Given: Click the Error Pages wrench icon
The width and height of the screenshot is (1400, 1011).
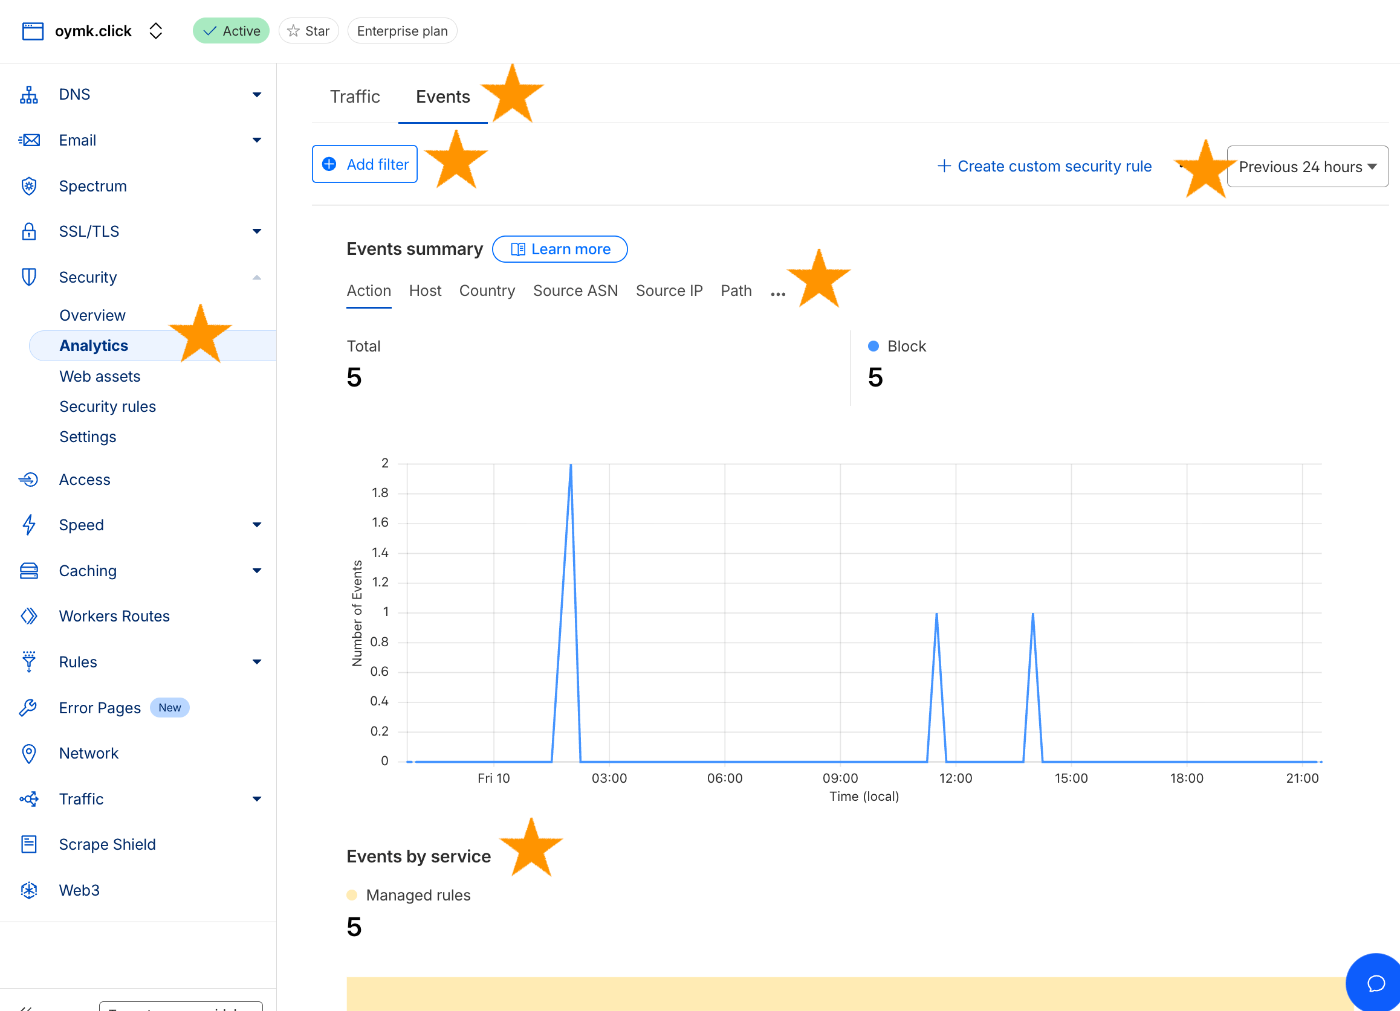Looking at the screenshot, I should pyautogui.click(x=29, y=708).
